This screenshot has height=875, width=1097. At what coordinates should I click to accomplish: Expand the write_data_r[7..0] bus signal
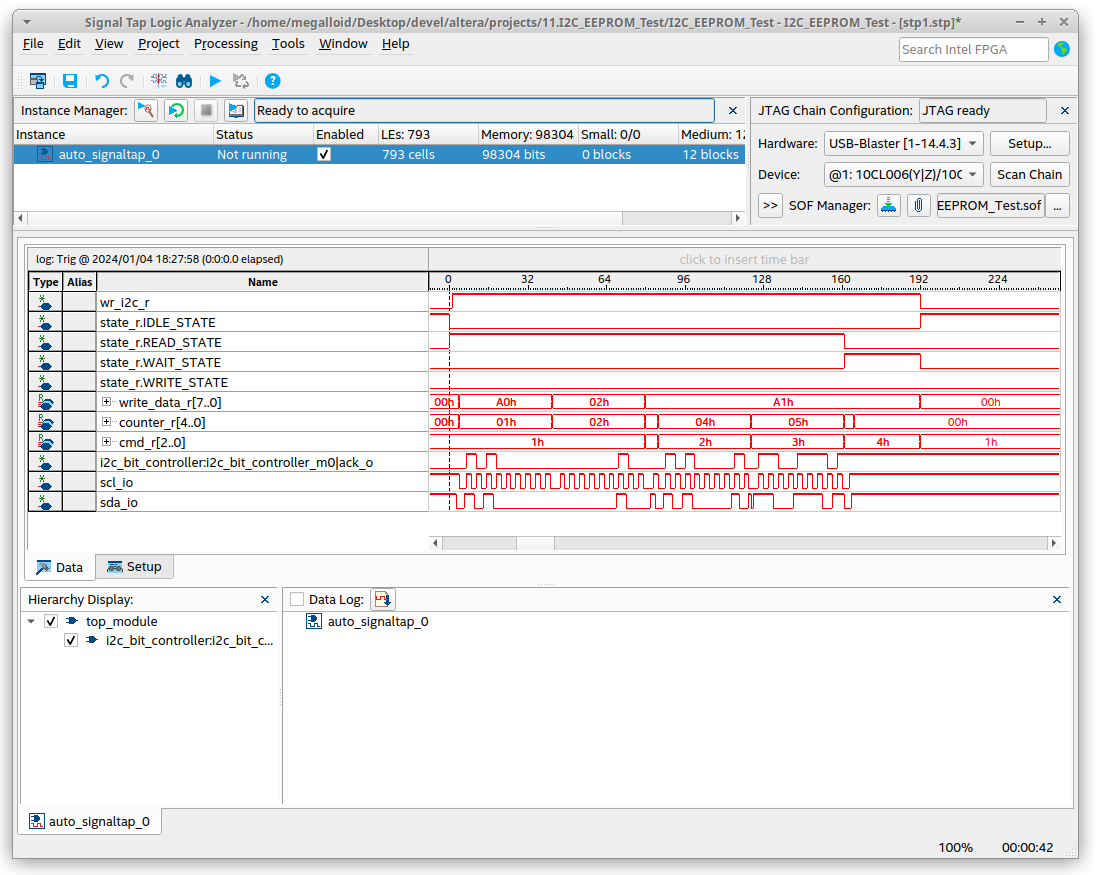tap(107, 402)
